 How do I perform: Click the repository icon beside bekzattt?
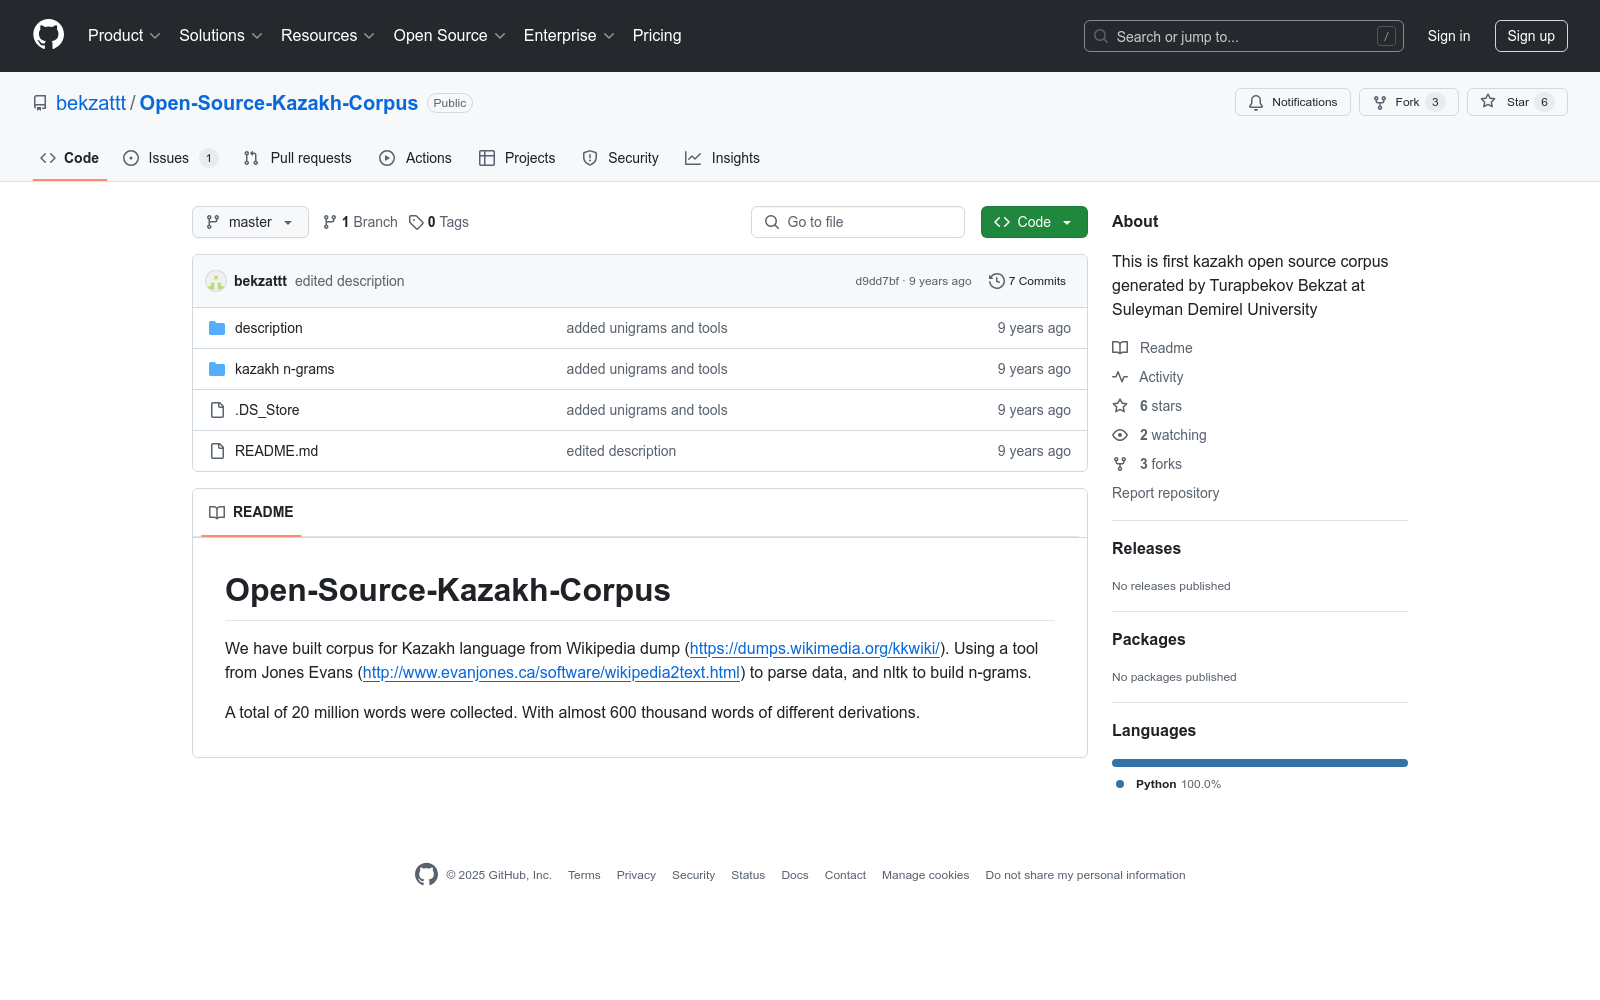[x=40, y=103]
